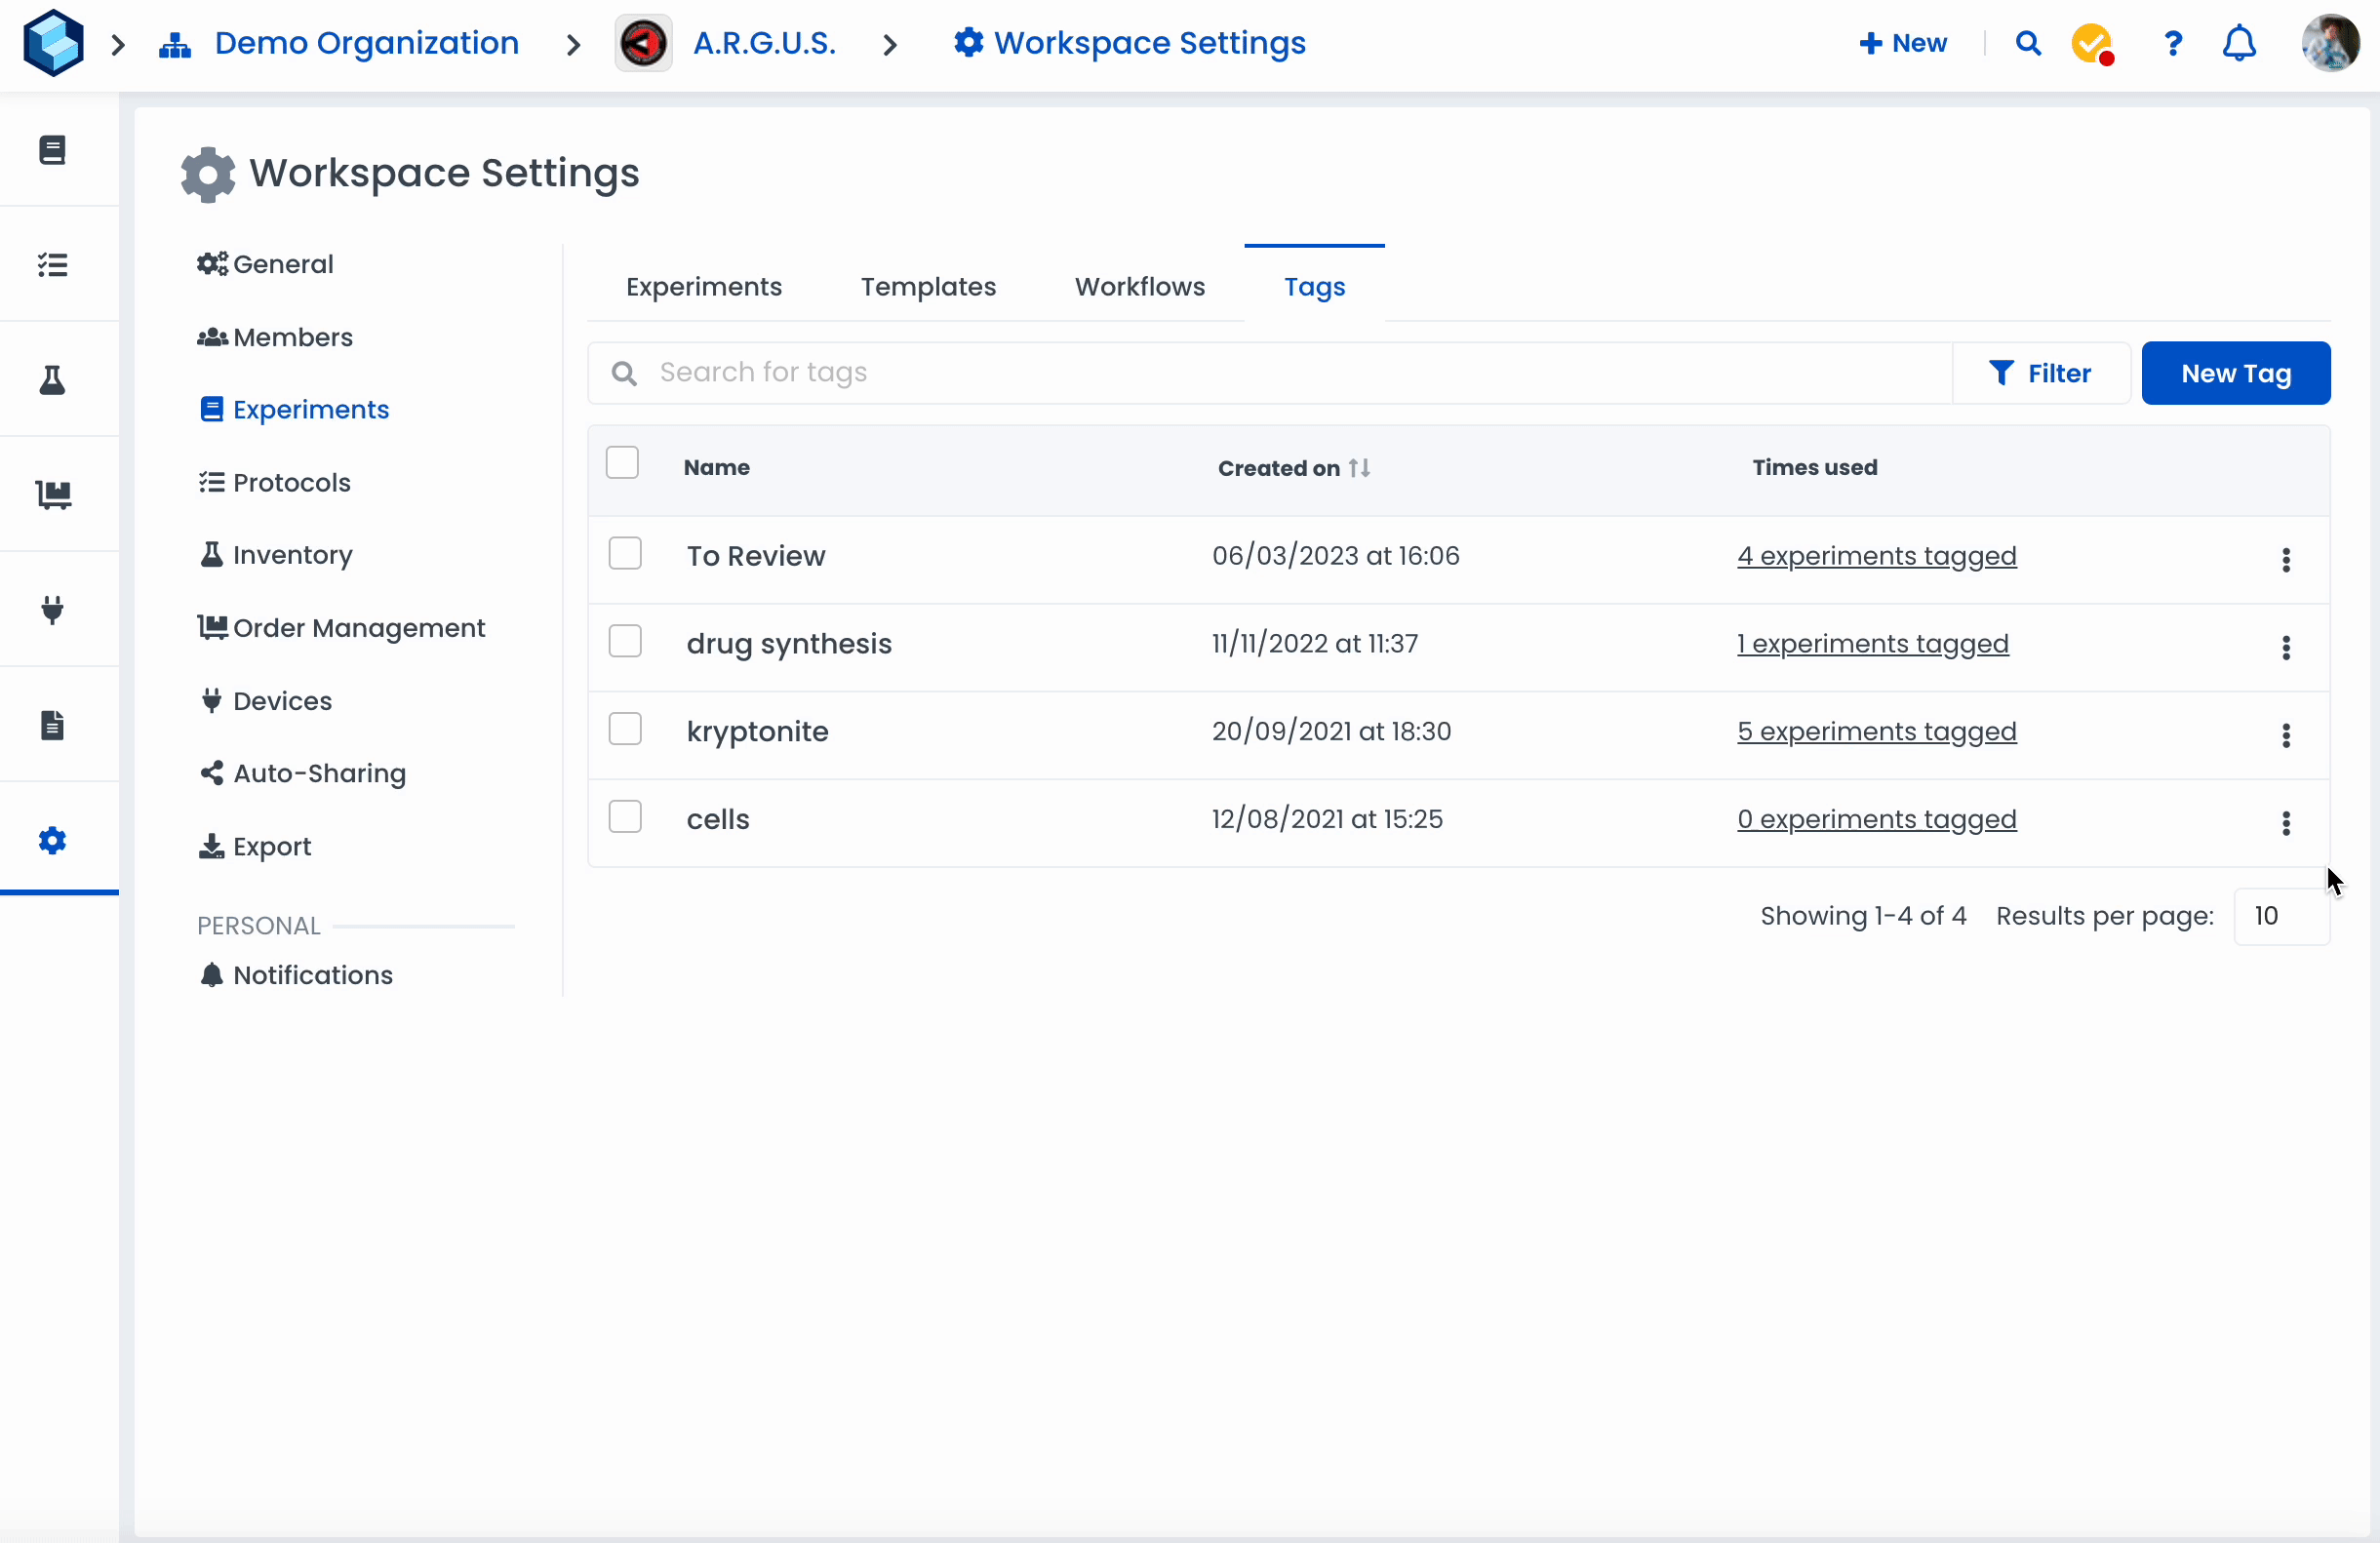Open the notifications bell in top bar
The height and width of the screenshot is (1543, 2380).
[2239, 43]
